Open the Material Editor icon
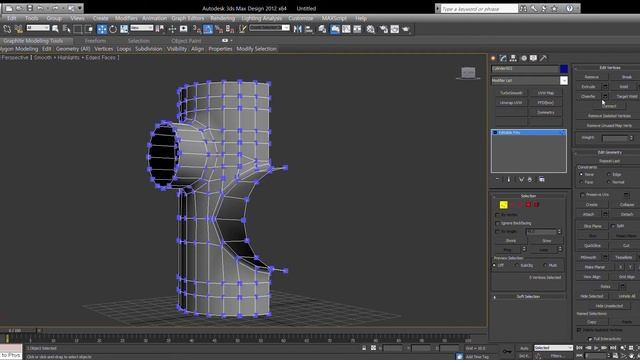 click(371, 29)
